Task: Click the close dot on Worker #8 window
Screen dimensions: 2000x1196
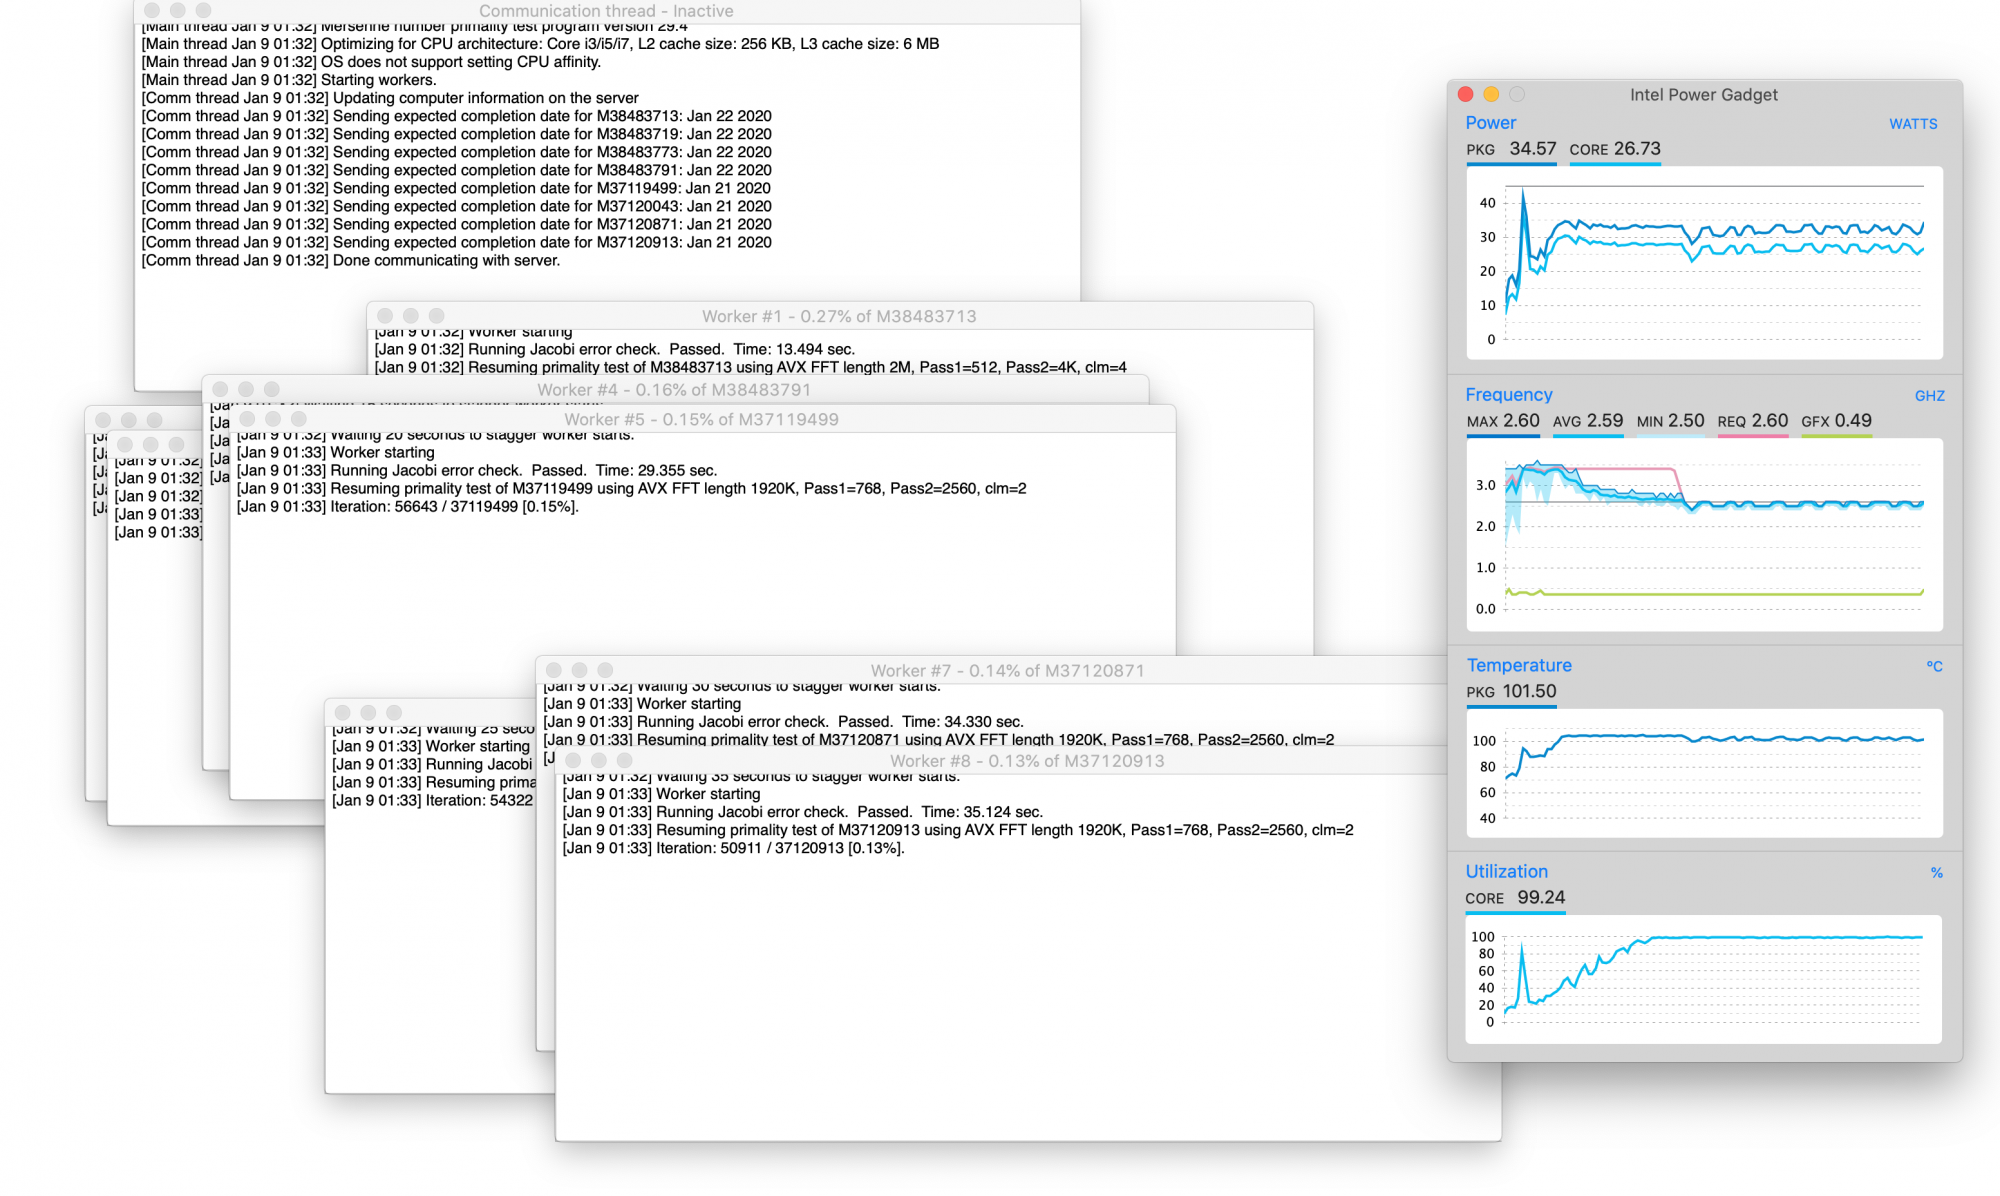Action: pyautogui.click(x=573, y=761)
